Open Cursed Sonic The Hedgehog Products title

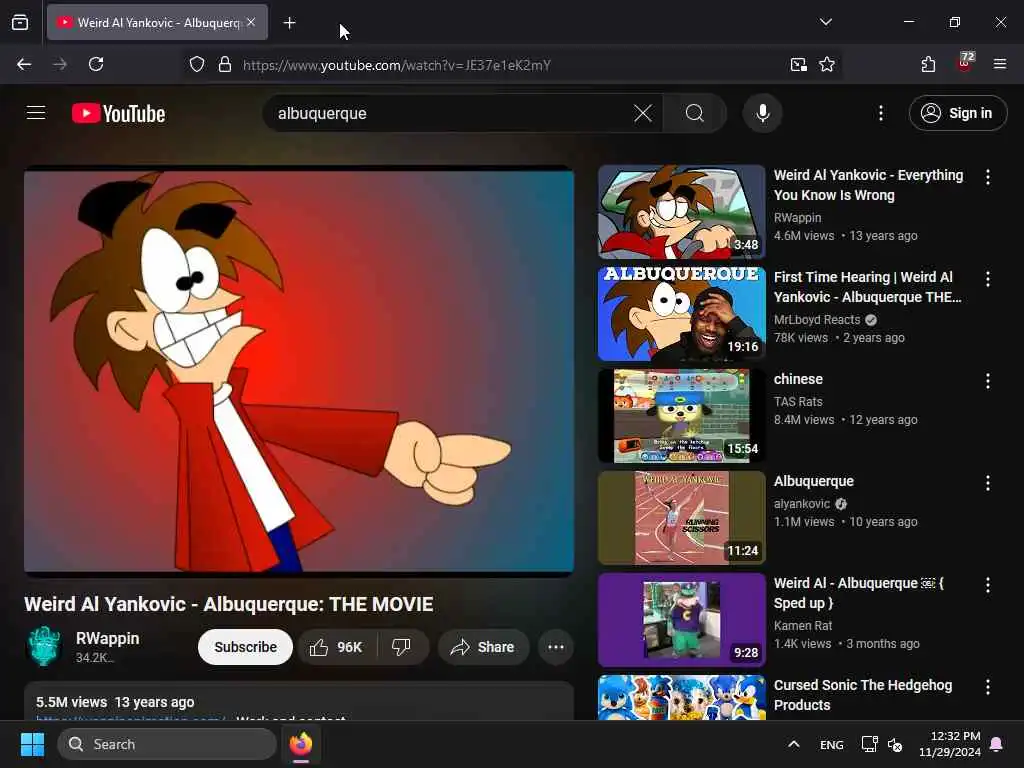(863, 695)
